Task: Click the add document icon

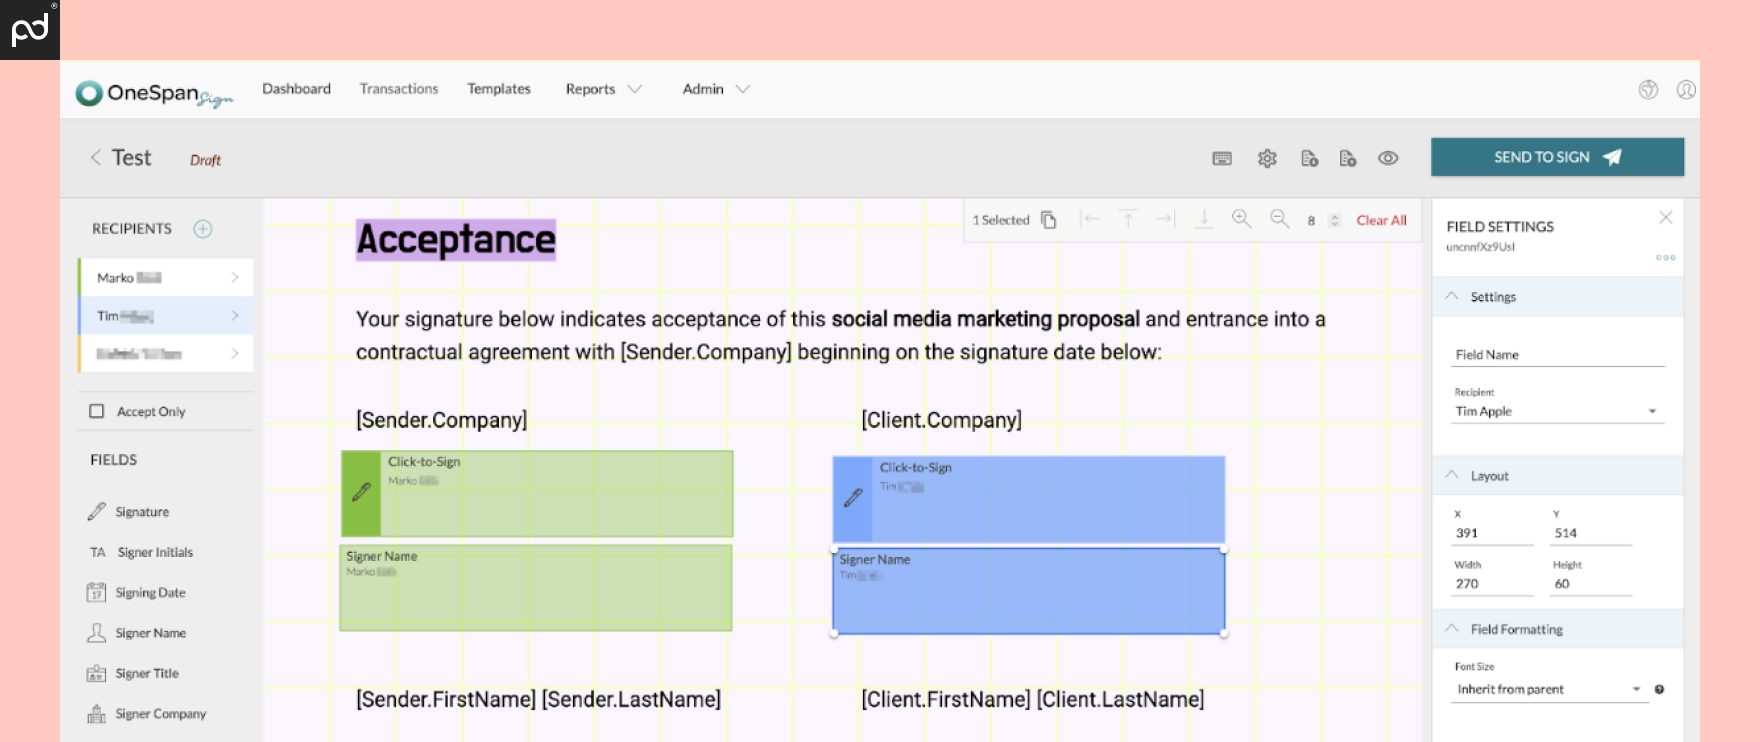Action: (1309, 158)
